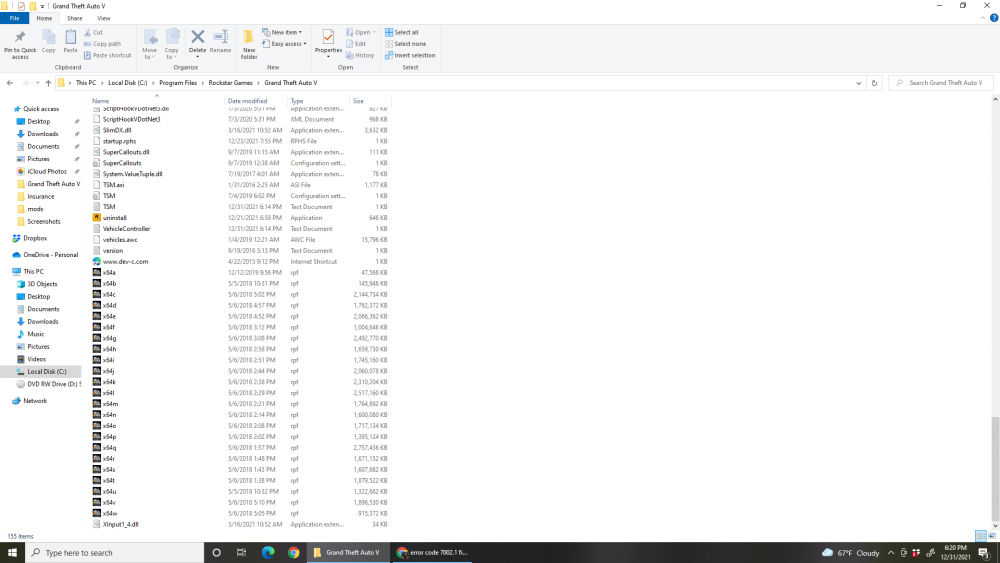Switch to the Share ribbon tab

click(x=75, y=18)
